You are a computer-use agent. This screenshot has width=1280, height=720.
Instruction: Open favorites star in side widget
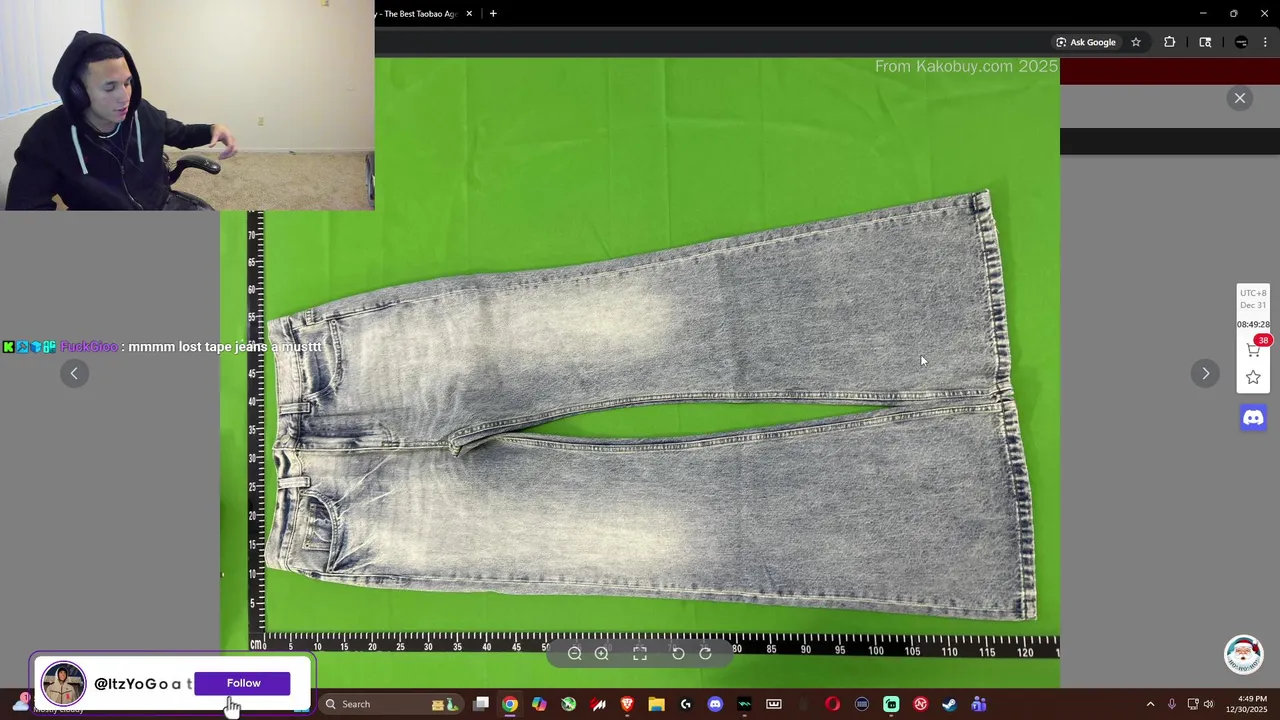click(x=1253, y=377)
